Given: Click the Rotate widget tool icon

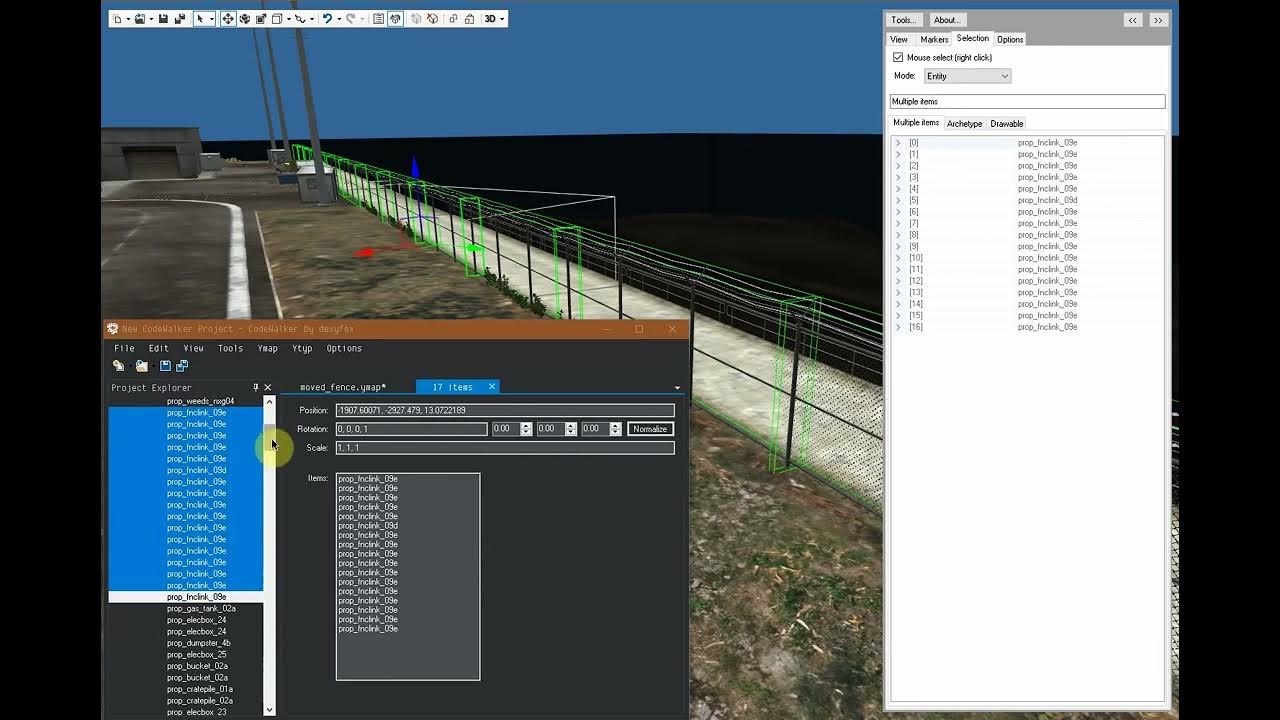Looking at the screenshot, I should pos(244,19).
